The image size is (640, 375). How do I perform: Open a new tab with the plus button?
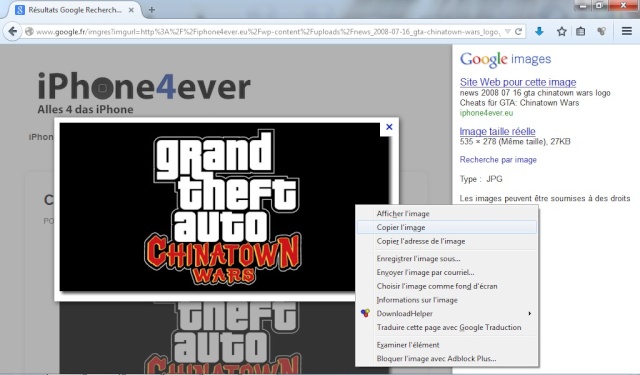[152, 10]
